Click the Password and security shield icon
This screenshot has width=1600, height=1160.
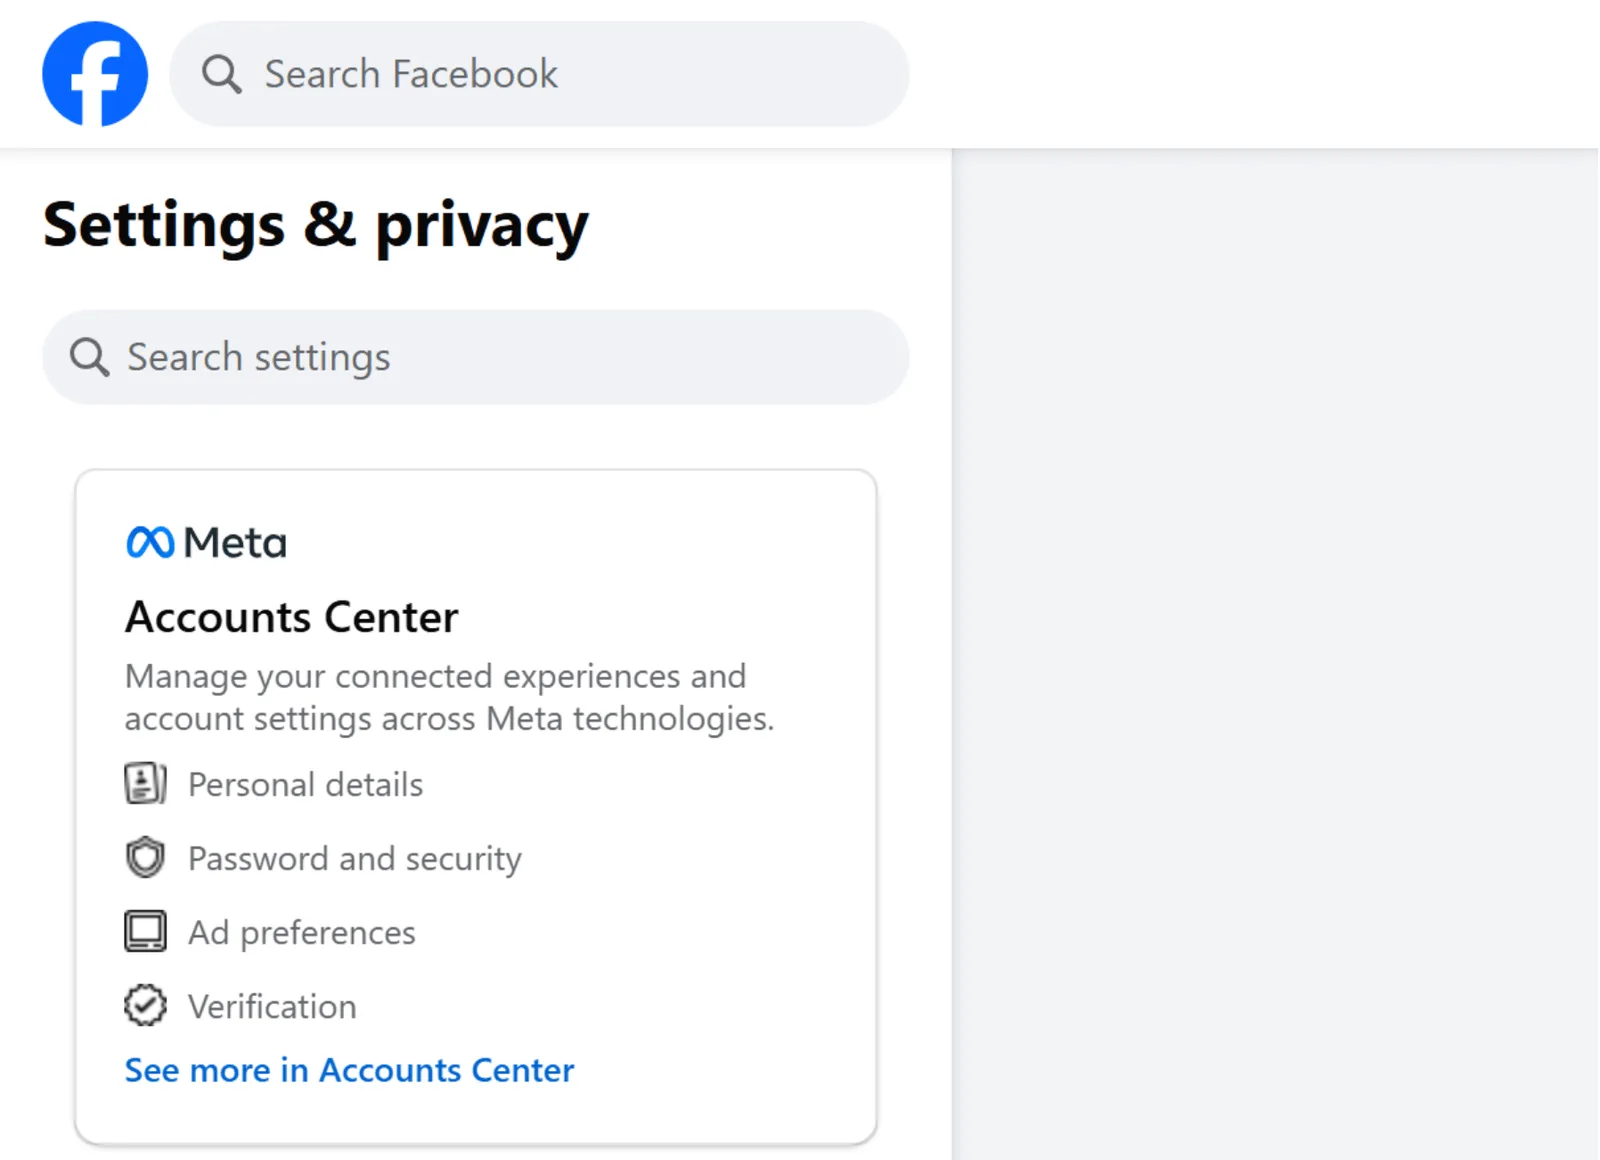pyautogui.click(x=145, y=858)
